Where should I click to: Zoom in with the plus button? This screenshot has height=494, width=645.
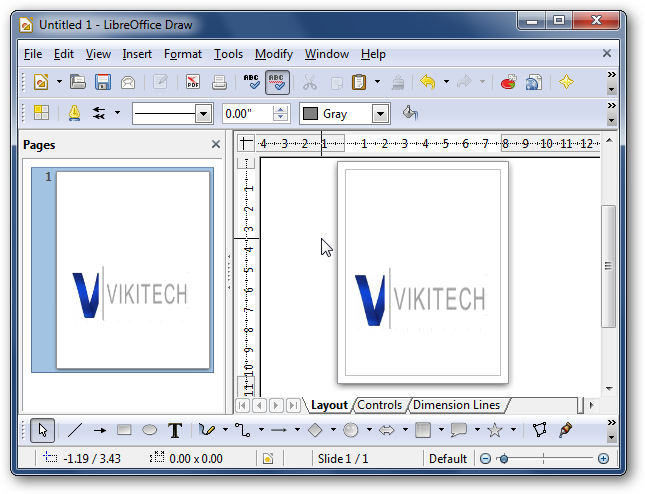[x=603, y=459]
